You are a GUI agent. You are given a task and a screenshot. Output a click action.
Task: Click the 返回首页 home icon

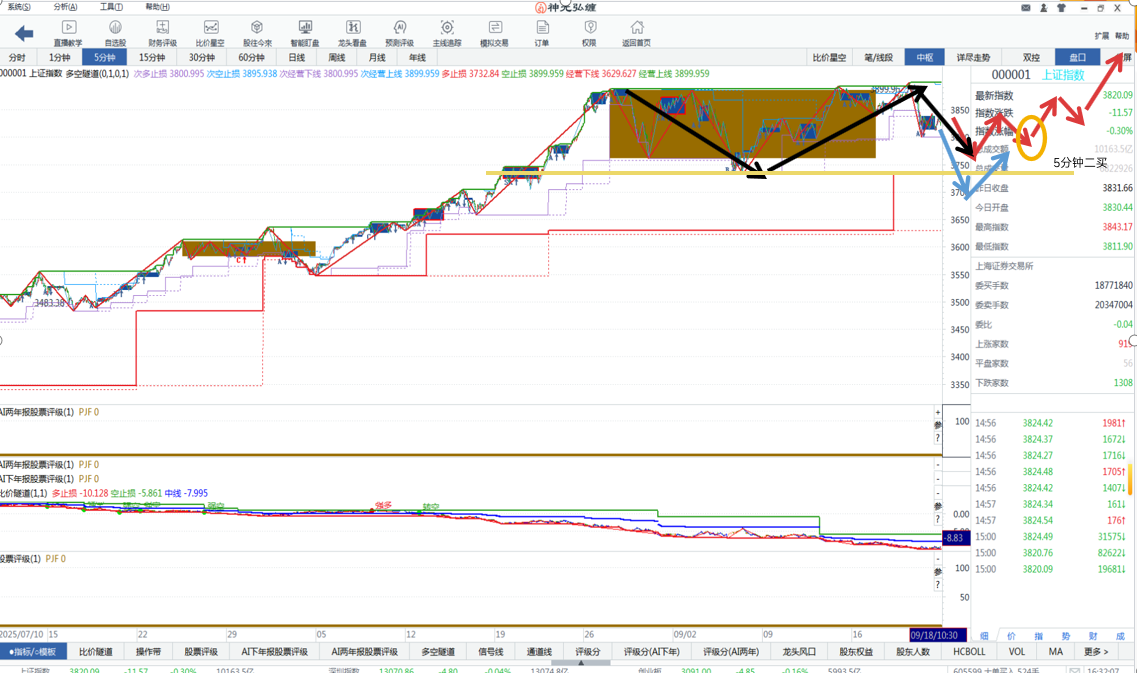point(636,33)
